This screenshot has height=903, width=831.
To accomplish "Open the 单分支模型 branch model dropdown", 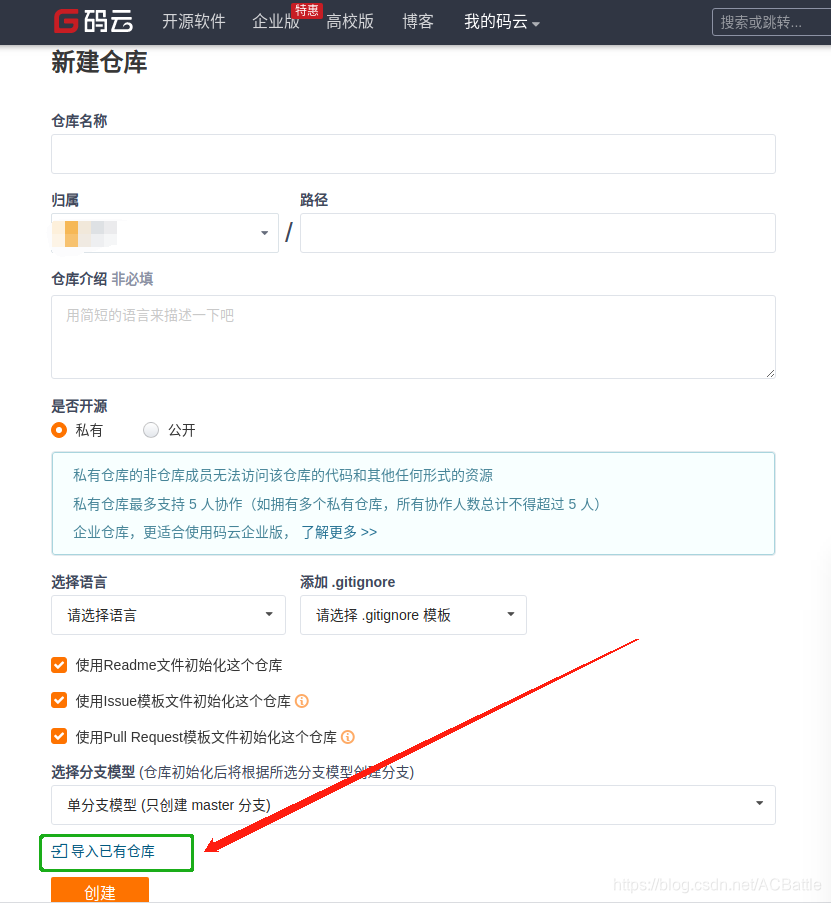I will click(x=413, y=805).
